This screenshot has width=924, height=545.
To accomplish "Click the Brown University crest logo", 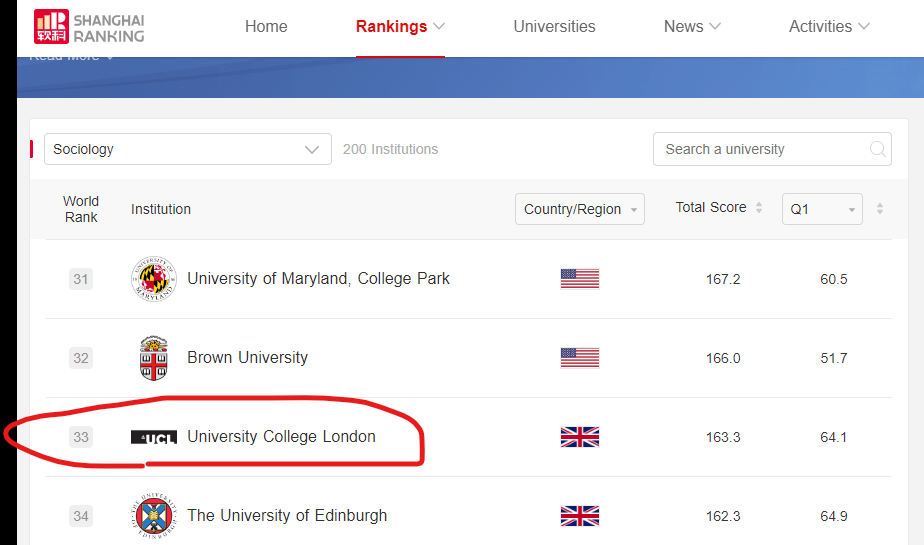I will point(153,358).
